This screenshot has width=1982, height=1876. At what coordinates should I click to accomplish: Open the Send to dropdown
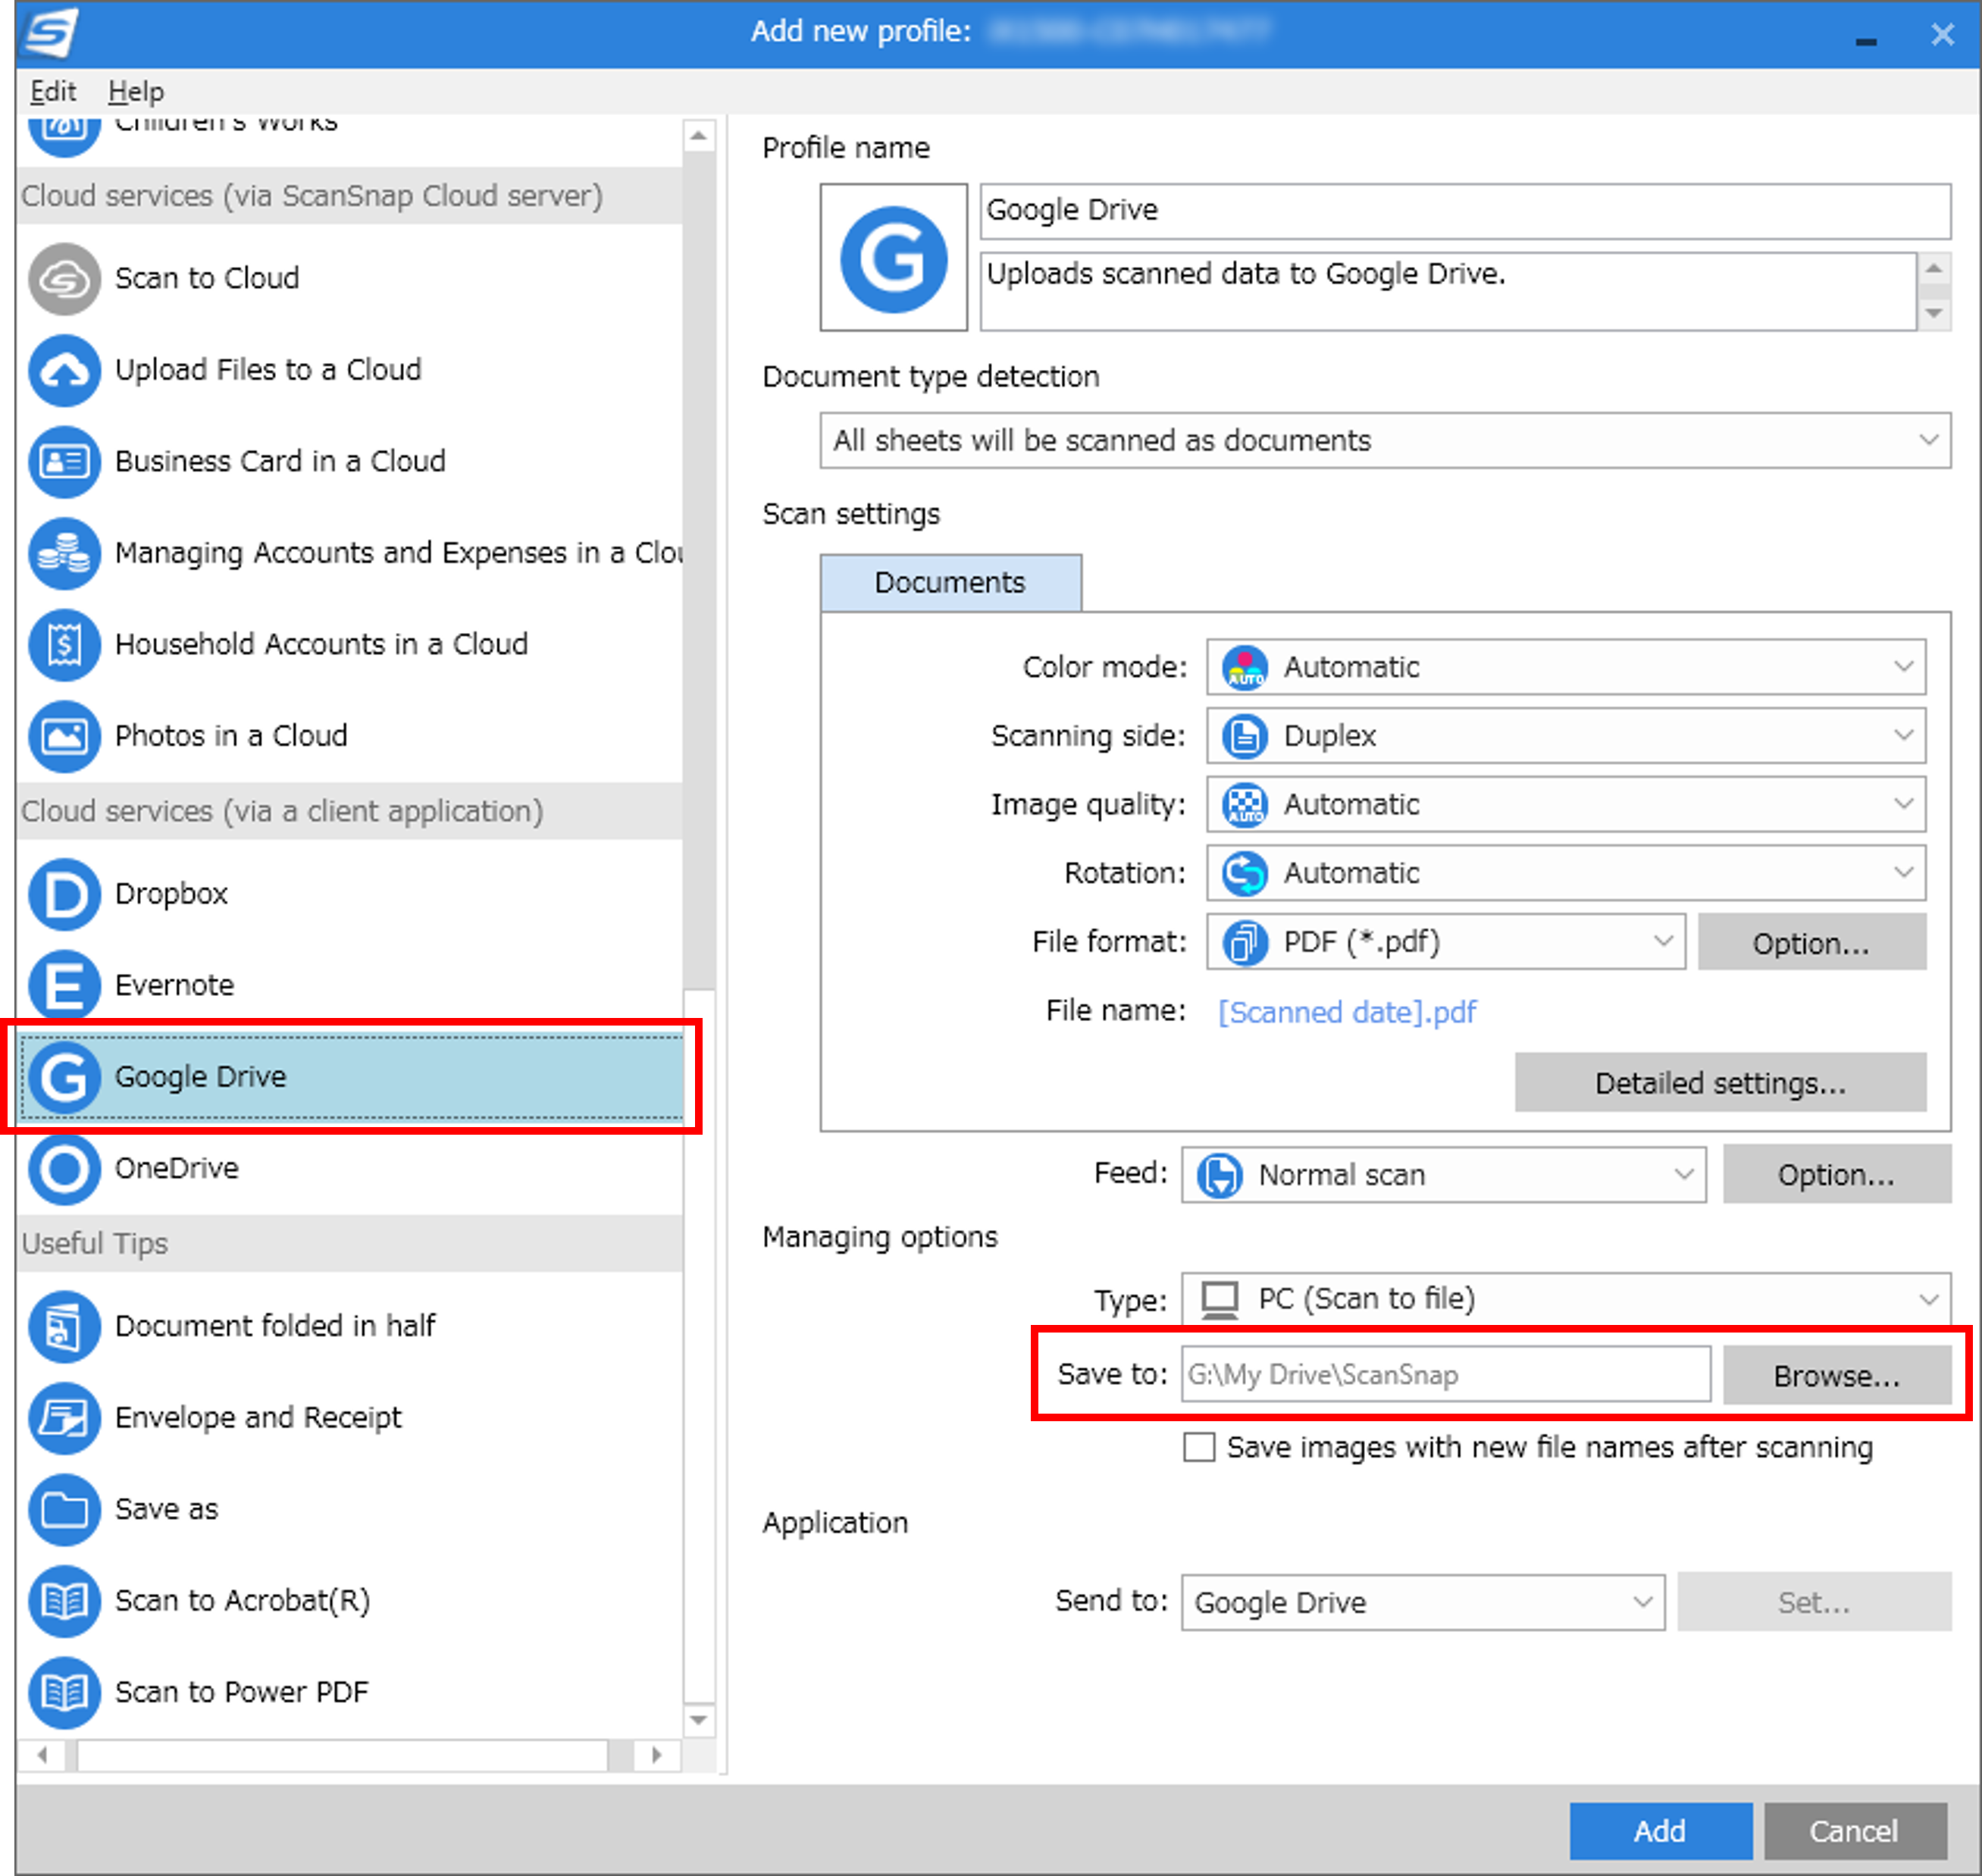1423,1603
